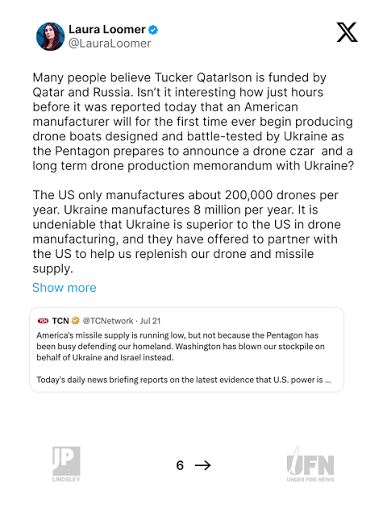Click the blue verified badge beside Laura Loomer
This screenshot has width=387, height=516.
pyautogui.click(x=153, y=30)
